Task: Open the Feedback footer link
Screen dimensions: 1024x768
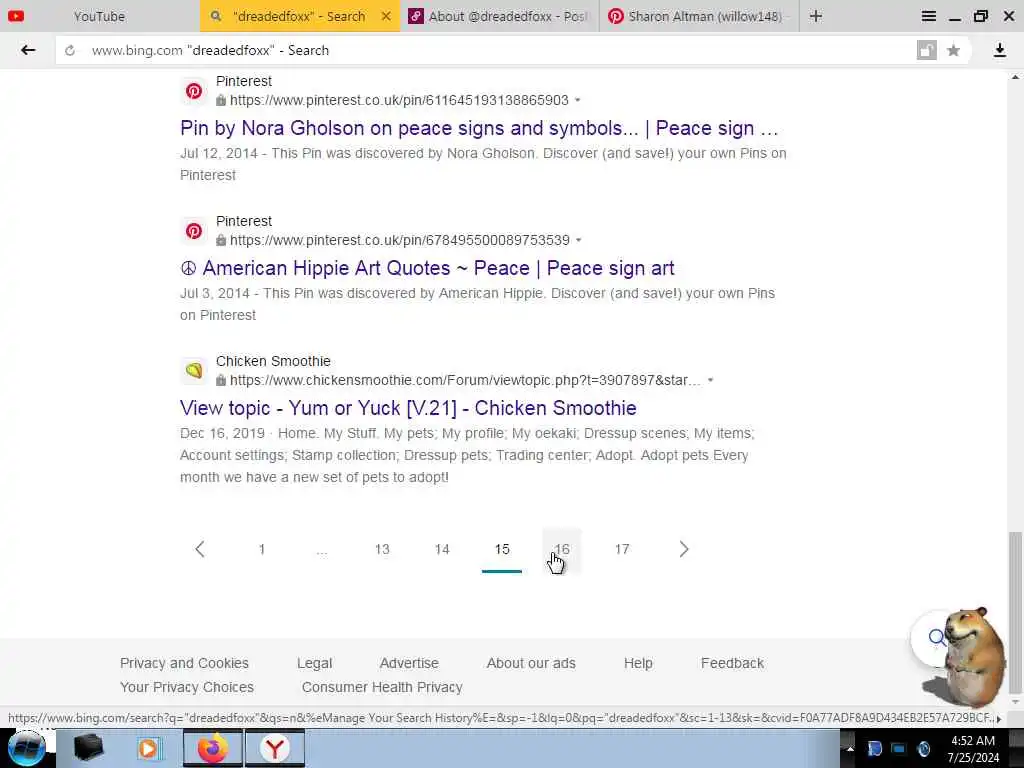Action: [x=732, y=663]
